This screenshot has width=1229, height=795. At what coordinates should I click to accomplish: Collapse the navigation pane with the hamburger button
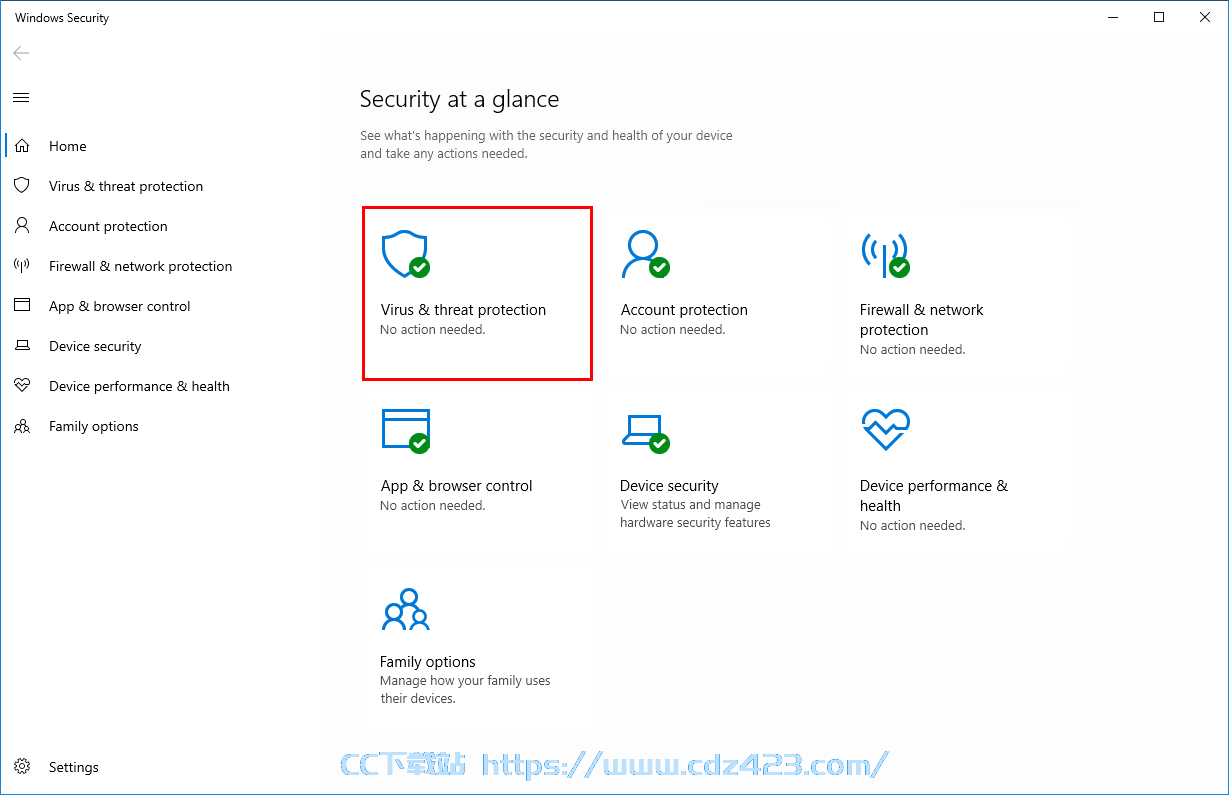click(21, 97)
